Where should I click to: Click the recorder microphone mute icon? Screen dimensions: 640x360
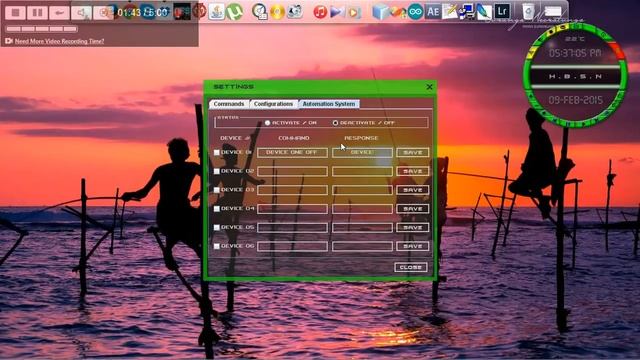[x=81, y=13]
